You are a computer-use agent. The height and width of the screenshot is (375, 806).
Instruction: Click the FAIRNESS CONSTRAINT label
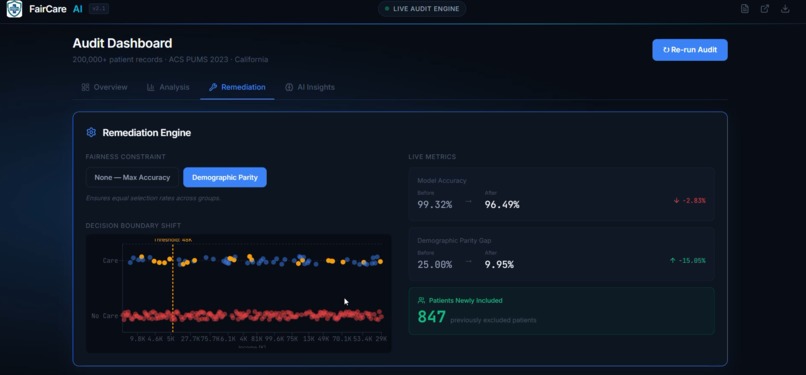[125, 157]
